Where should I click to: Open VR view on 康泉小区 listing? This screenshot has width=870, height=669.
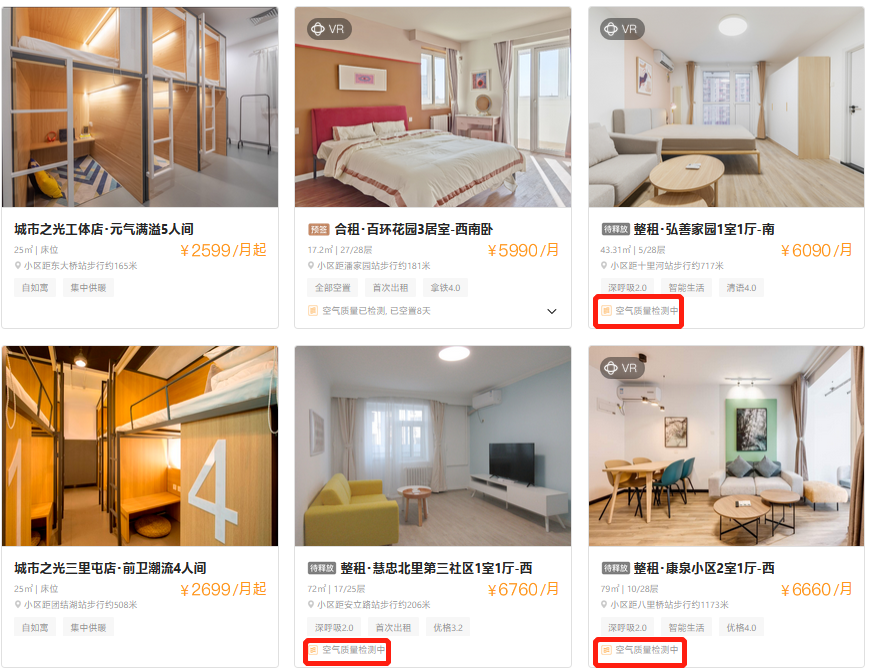click(622, 368)
